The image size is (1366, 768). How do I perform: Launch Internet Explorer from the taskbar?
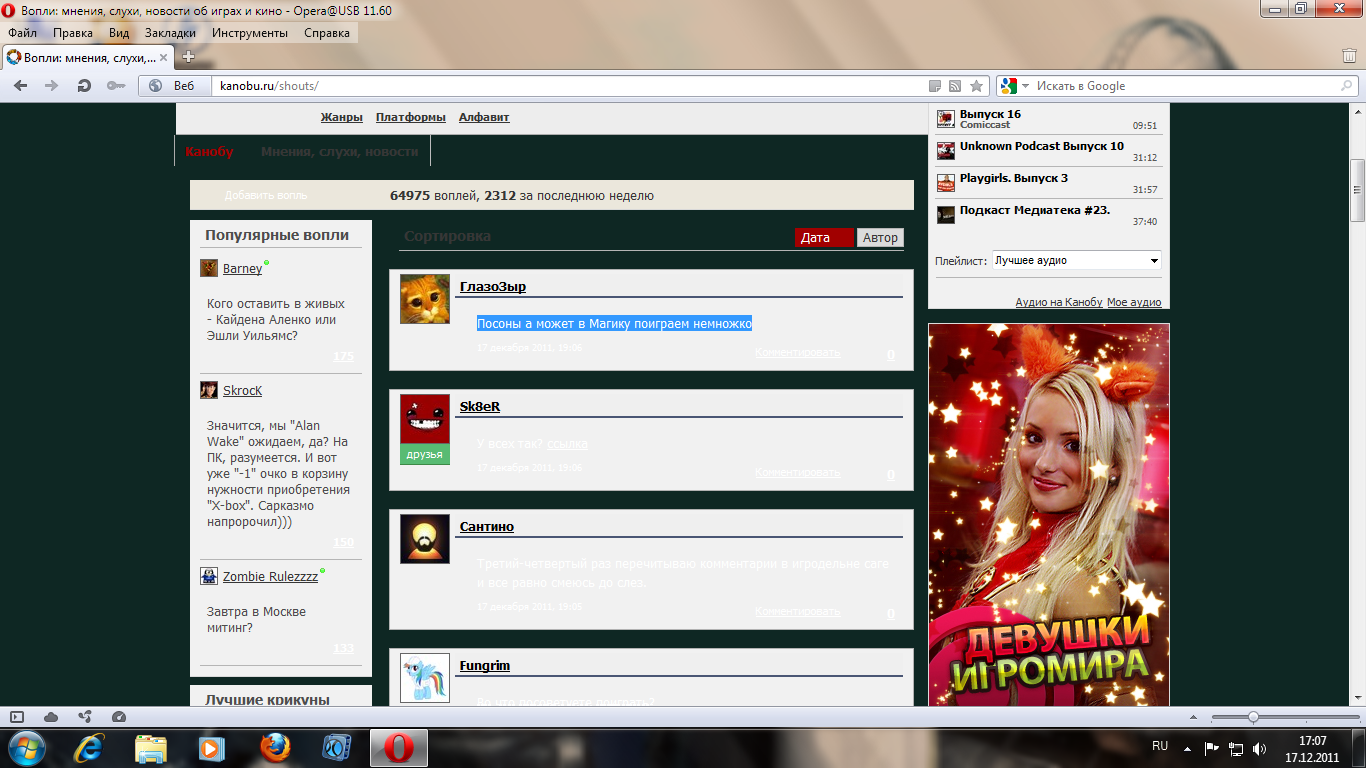(x=89, y=747)
